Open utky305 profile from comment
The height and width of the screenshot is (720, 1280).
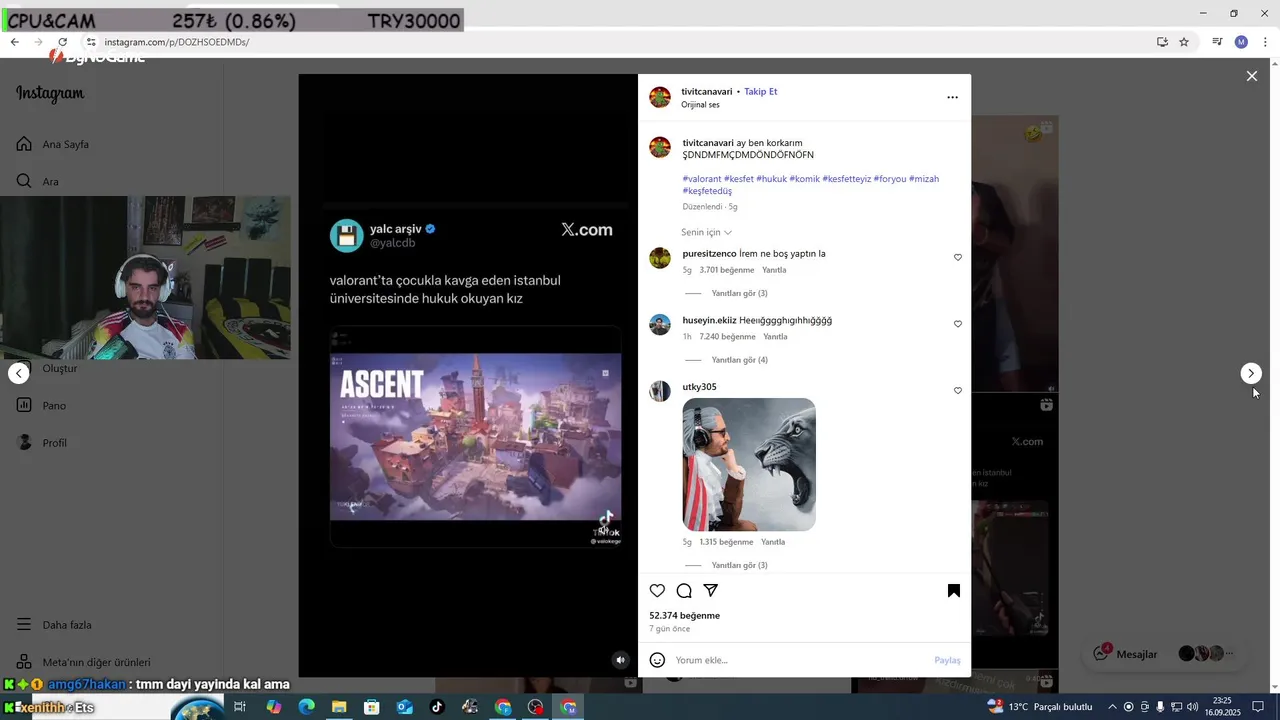[699, 387]
